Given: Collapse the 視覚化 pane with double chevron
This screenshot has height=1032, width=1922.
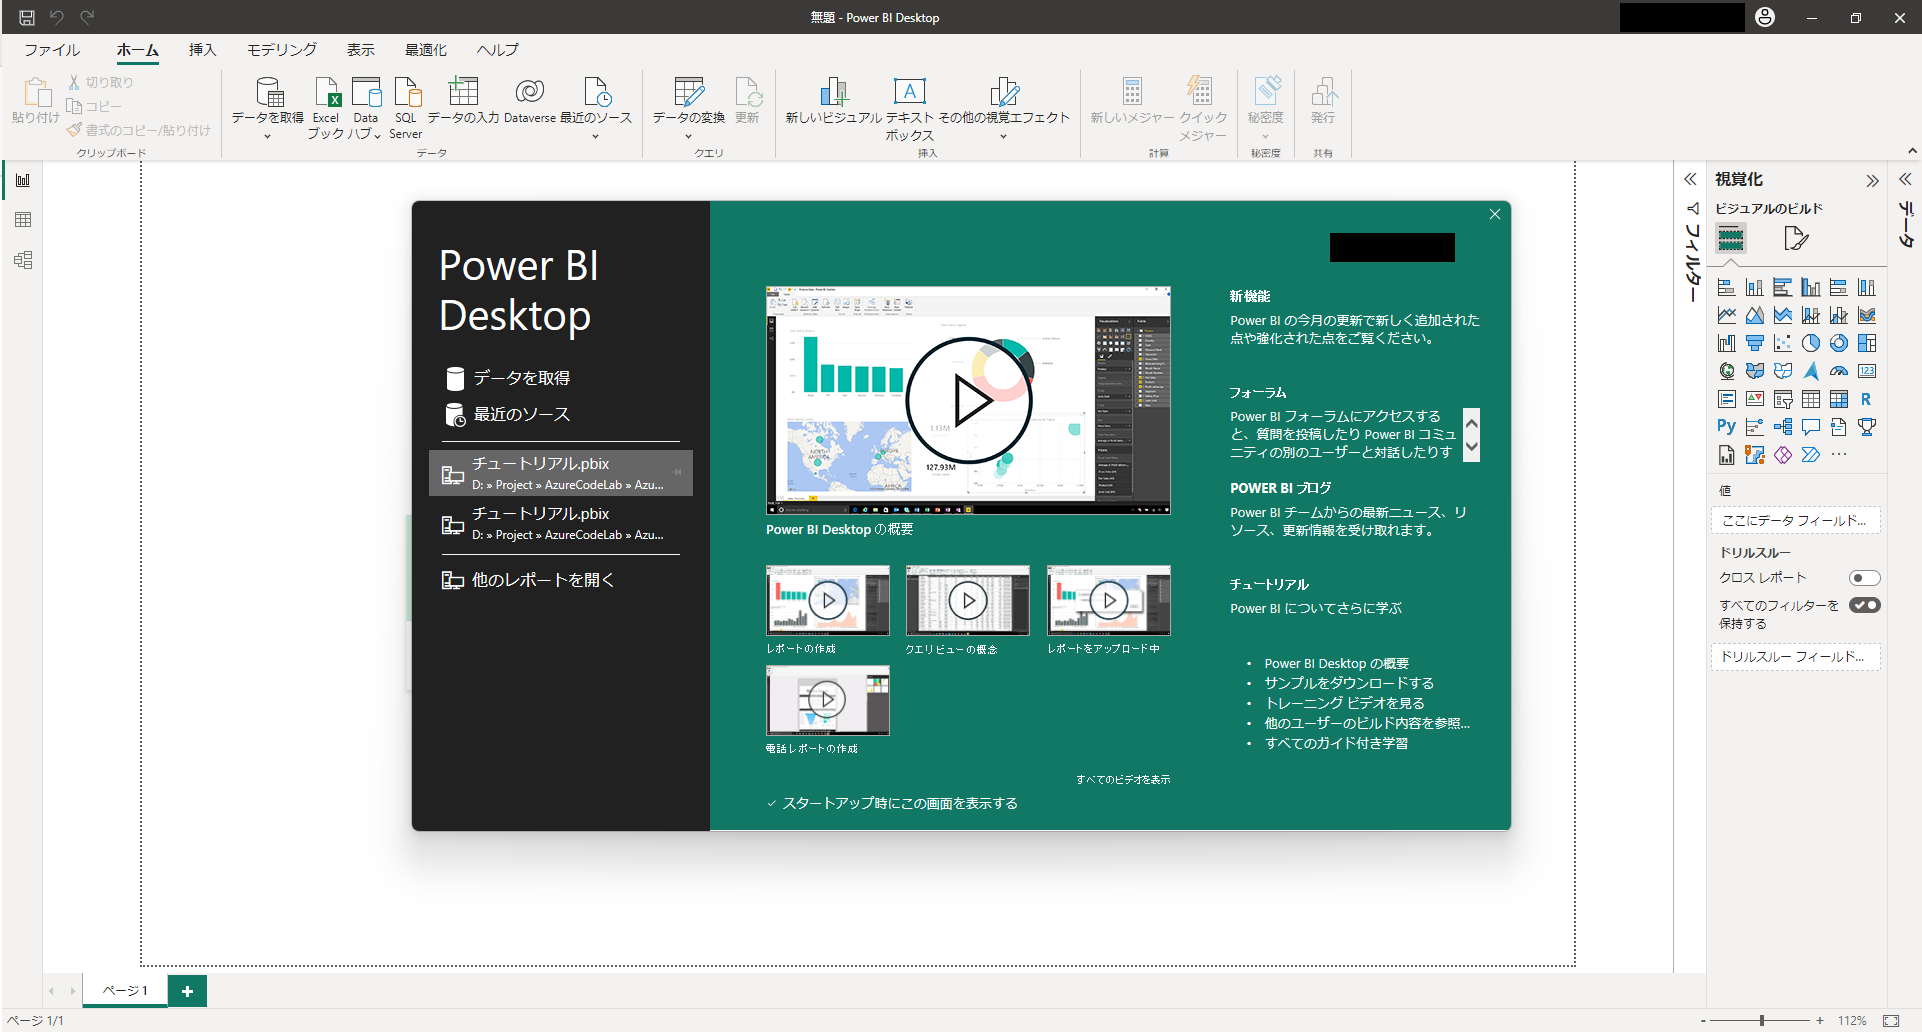Looking at the screenshot, I should click(1872, 181).
